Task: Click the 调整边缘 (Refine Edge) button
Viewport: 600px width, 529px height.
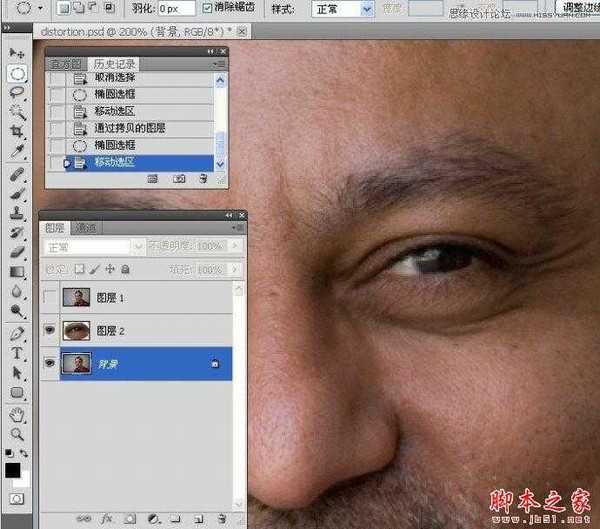Action: [x=576, y=7]
